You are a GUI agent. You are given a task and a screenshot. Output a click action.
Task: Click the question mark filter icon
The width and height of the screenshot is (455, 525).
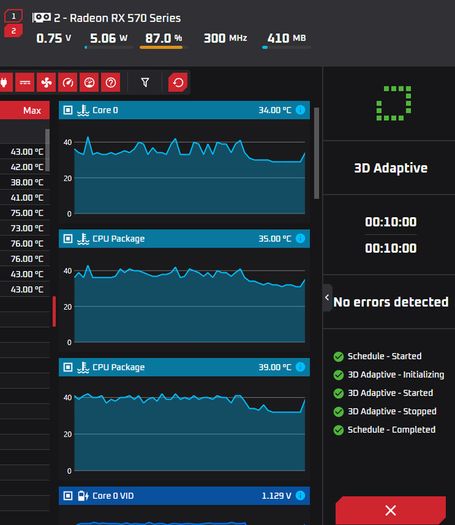pos(110,82)
